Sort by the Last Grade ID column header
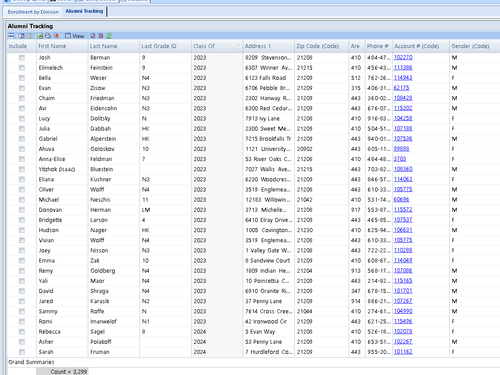 pyautogui.click(x=165, y=46)
